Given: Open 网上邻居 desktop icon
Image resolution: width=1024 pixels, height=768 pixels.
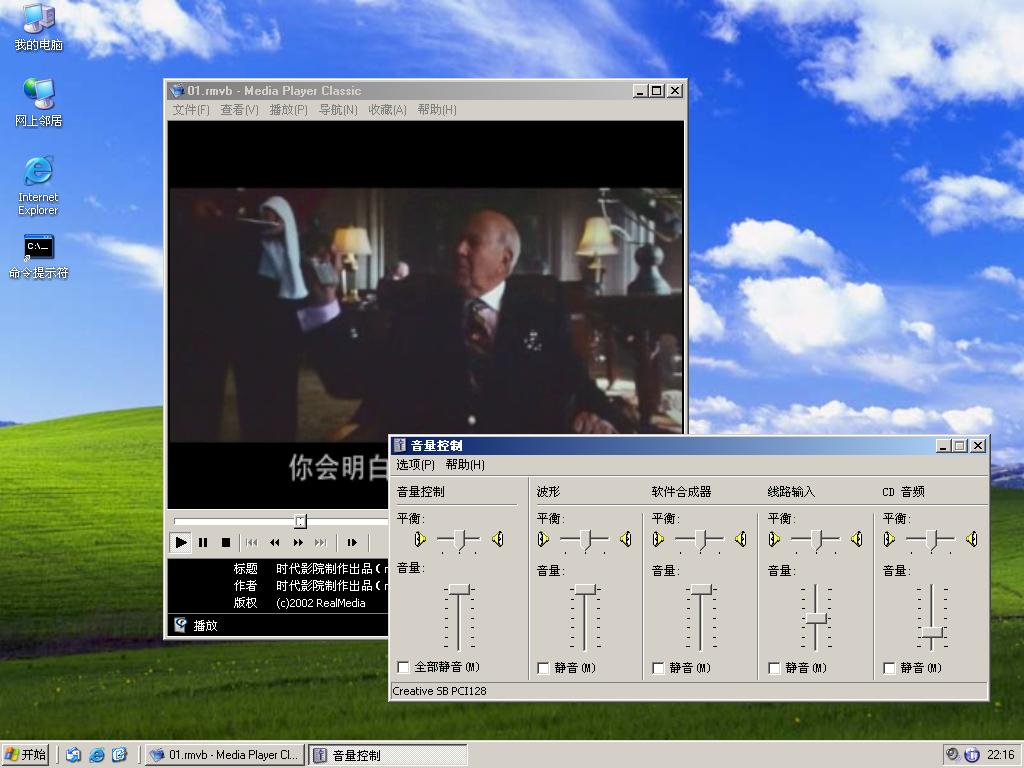Looking at the screenshot, I should (39, 102).
